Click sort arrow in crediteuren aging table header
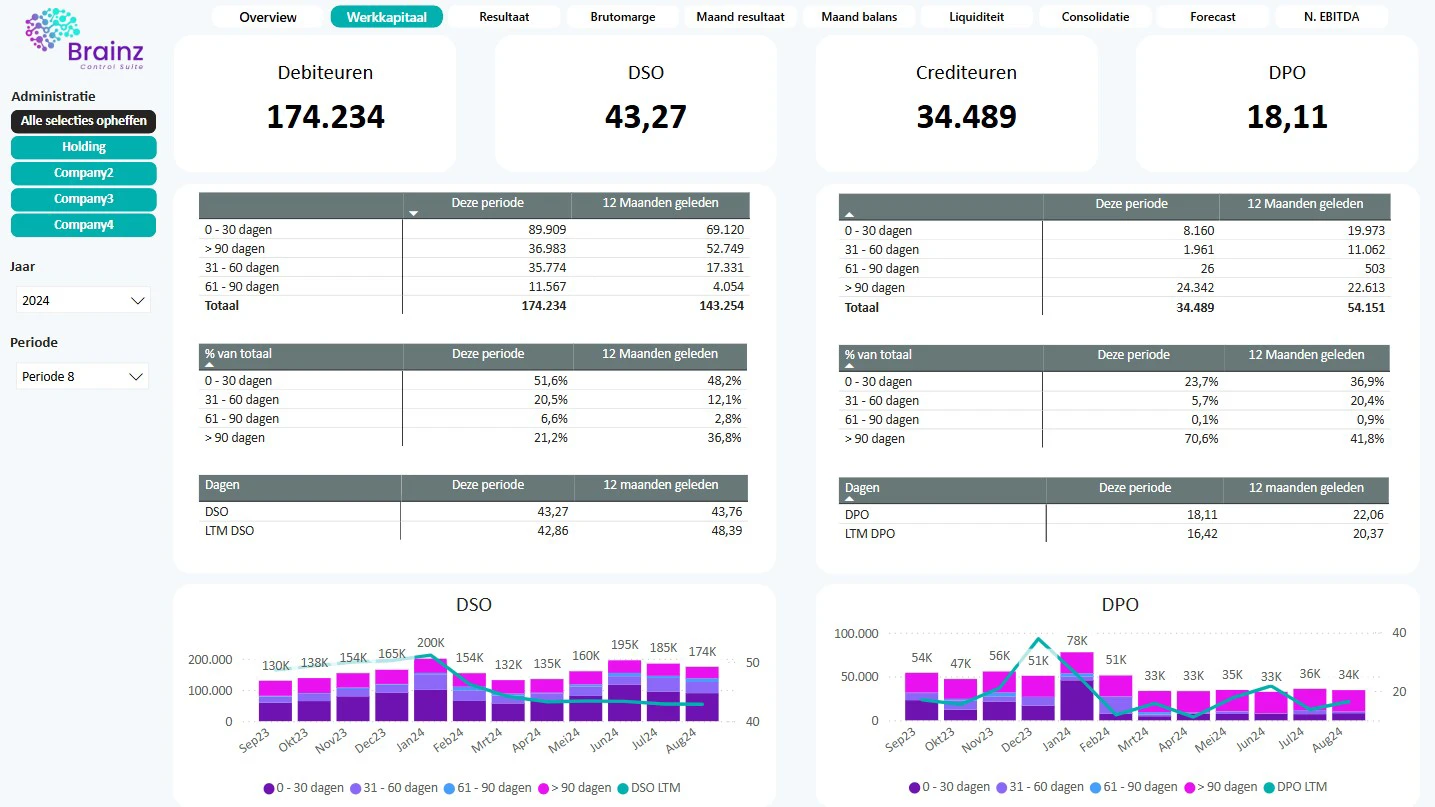This screenshot has height=807, width=1435. tap(850, 214)
